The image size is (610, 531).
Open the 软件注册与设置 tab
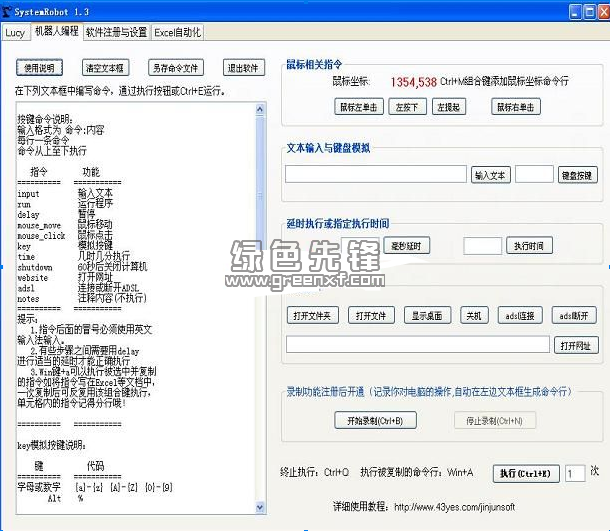coord(116,32)
